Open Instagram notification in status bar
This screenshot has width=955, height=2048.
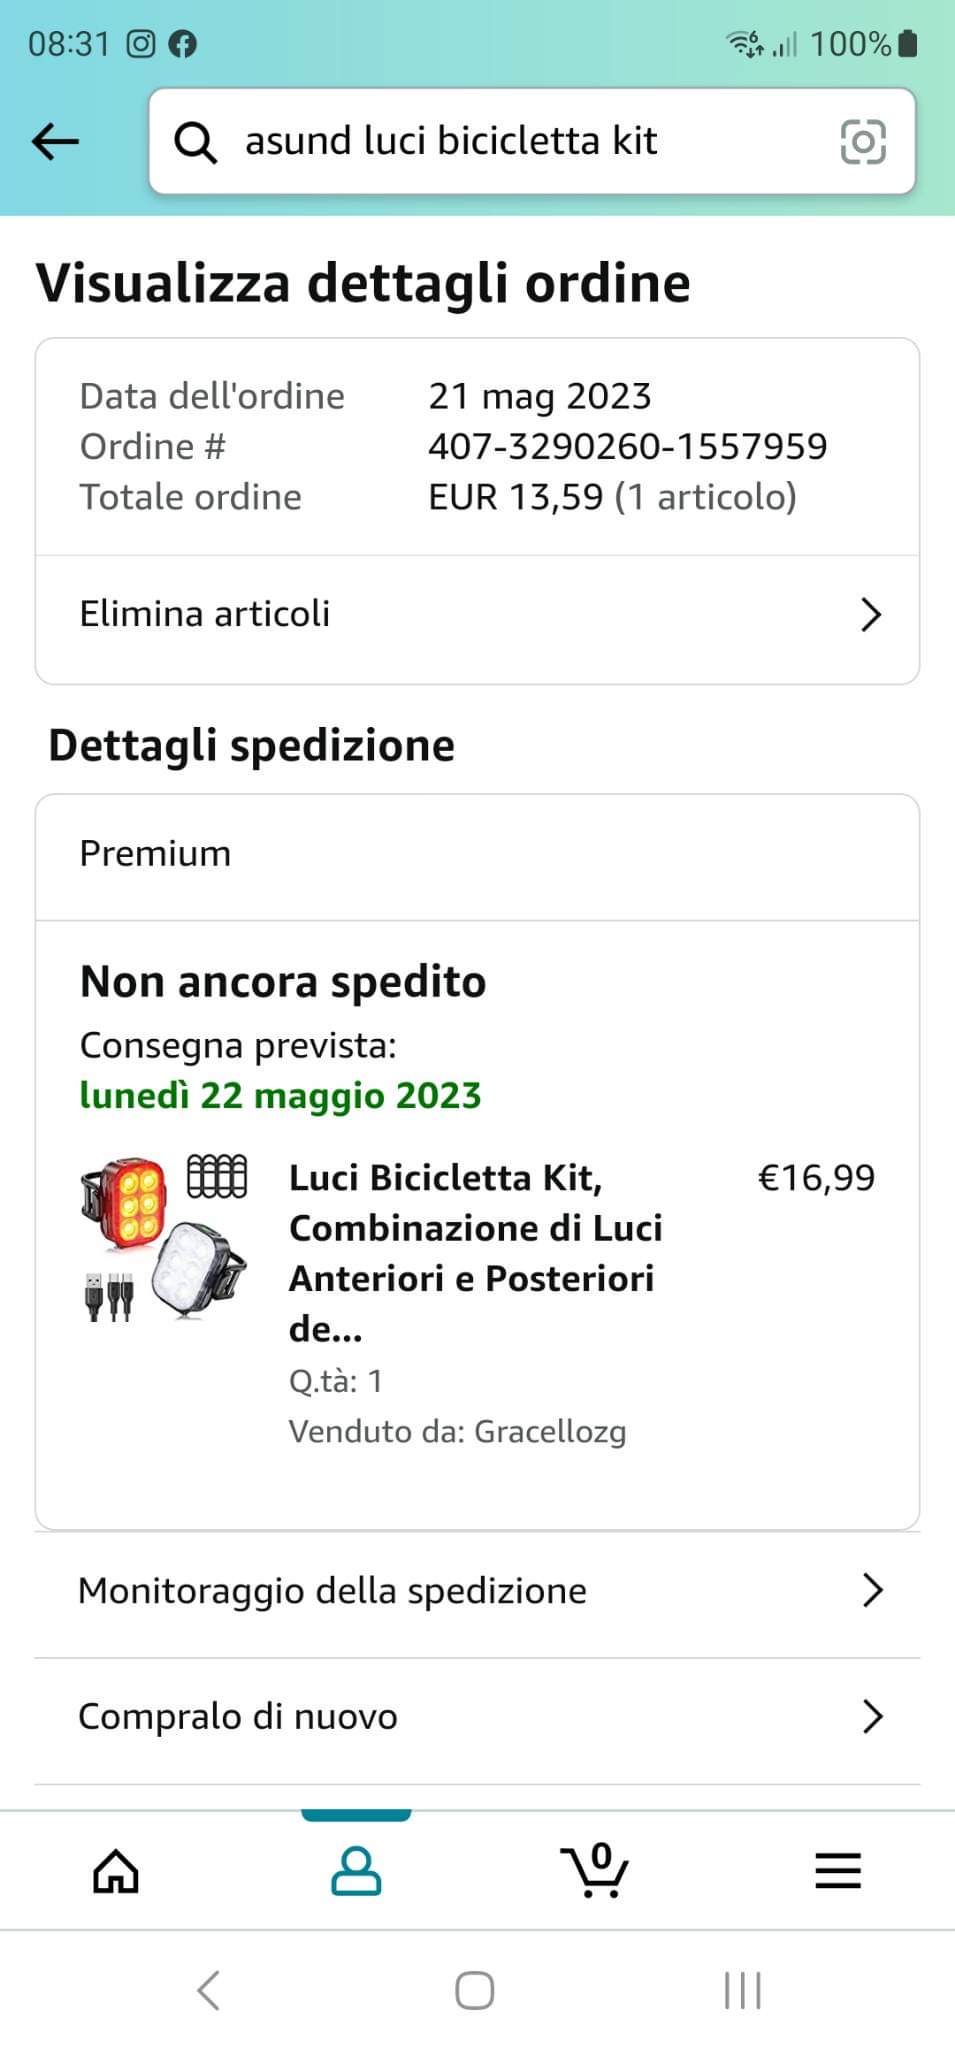tap(141, 43)
